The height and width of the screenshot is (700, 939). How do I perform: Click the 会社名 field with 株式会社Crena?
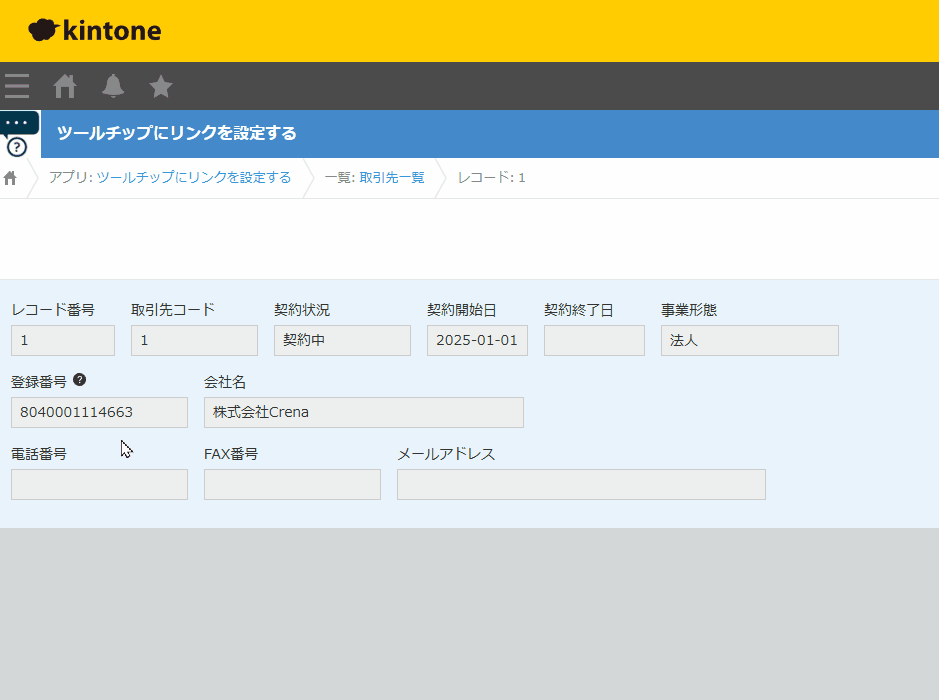pyautogui.click(x=363, y=412)
